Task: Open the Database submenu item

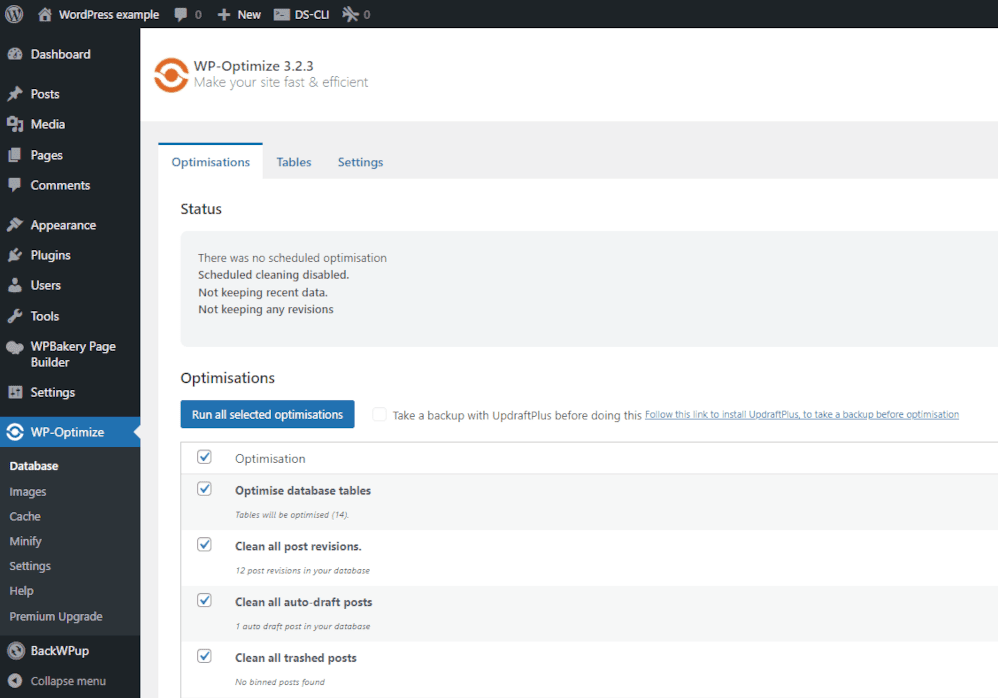Action: [34, 466]
